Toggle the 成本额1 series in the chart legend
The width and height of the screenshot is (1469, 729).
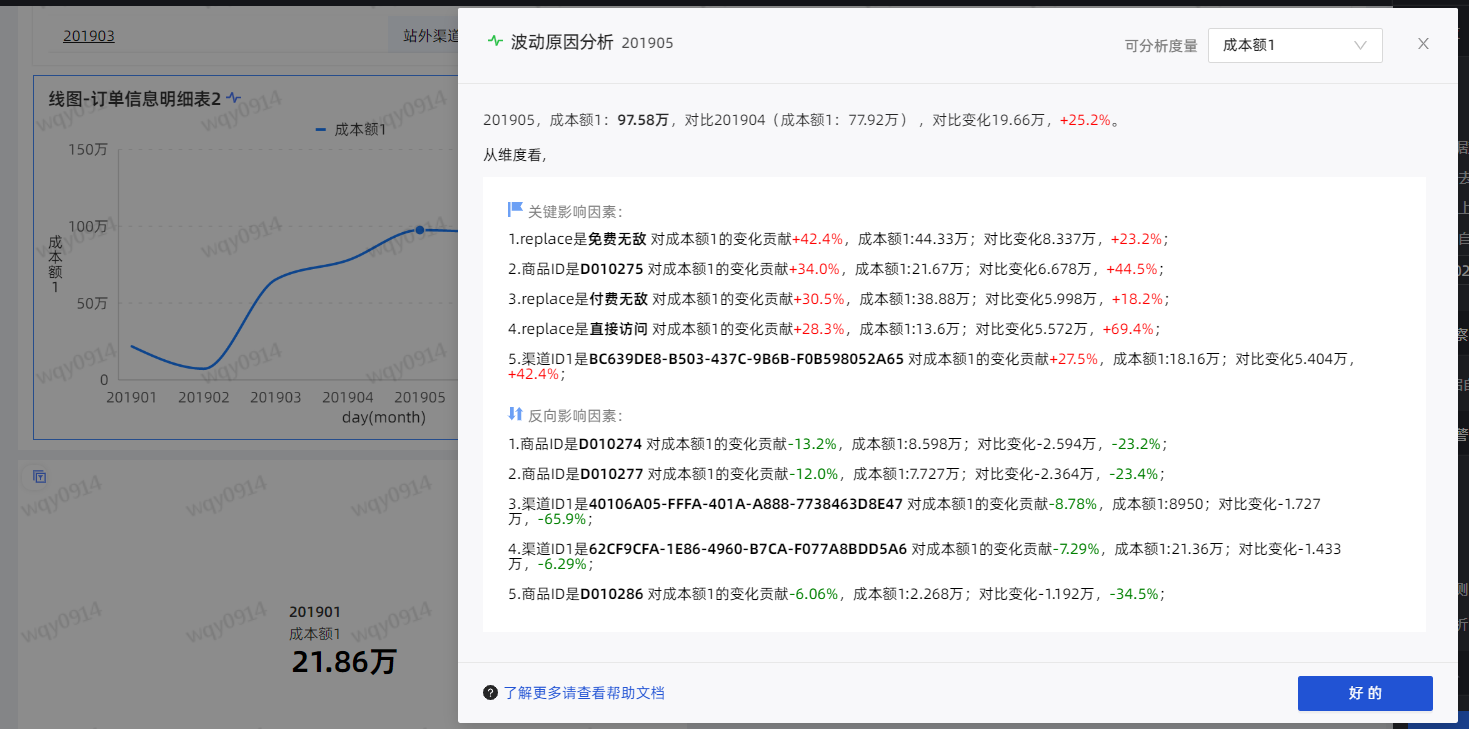tap(350, 129)
